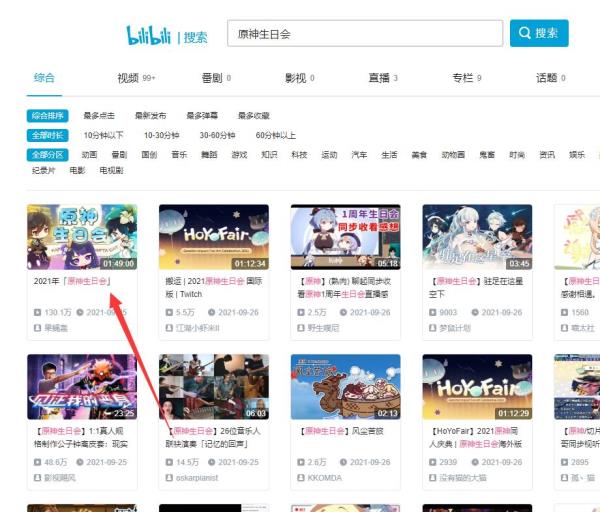Viewport: 600px width, 512px height.
Task: Filter duration to 60分钟以上
Action: click(276, 135)
